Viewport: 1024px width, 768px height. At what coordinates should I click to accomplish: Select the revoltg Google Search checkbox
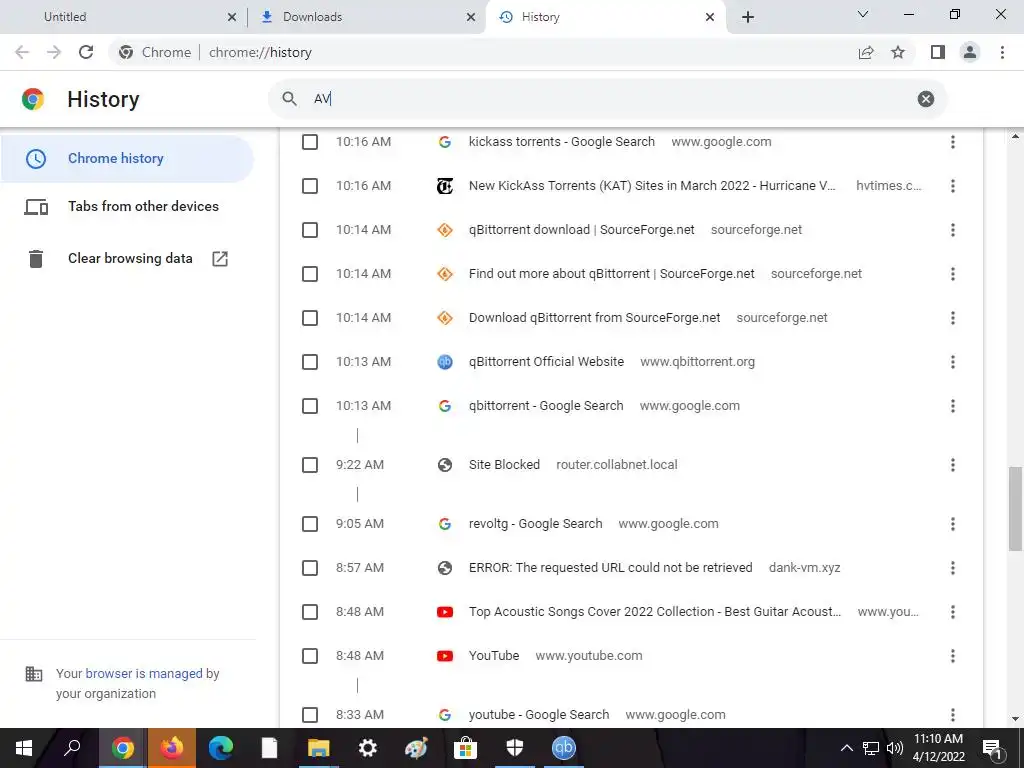(x=310, y=524)
